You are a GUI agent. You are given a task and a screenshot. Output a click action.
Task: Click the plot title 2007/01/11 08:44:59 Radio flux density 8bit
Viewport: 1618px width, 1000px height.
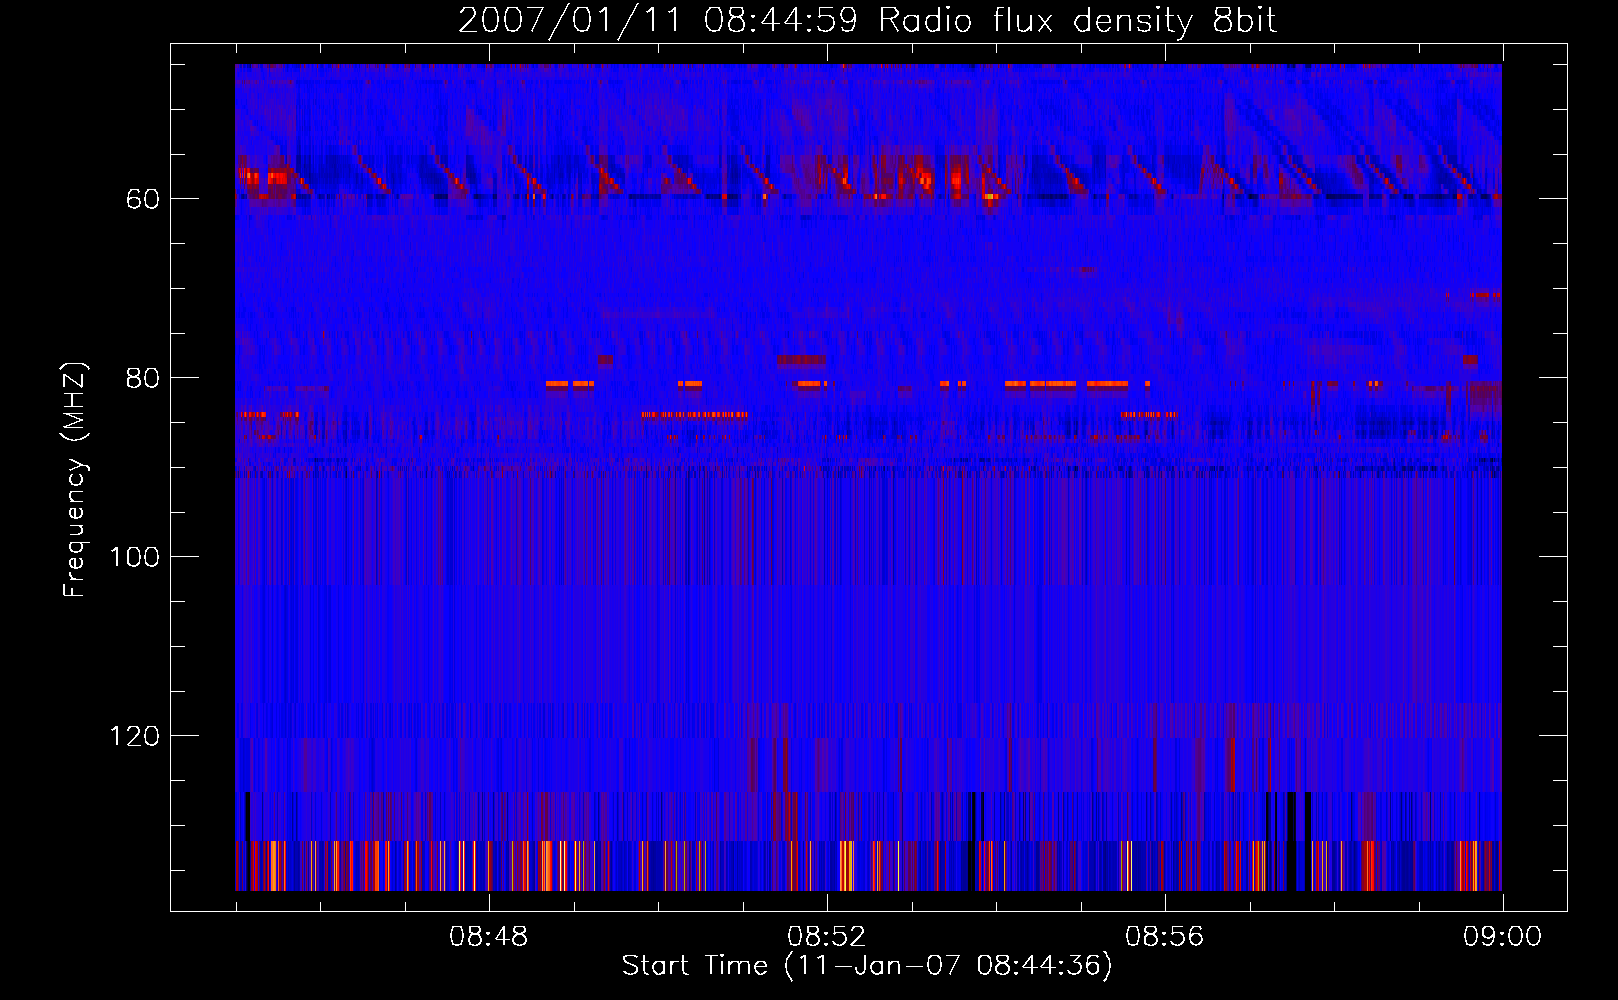click(x=868, y=21)
